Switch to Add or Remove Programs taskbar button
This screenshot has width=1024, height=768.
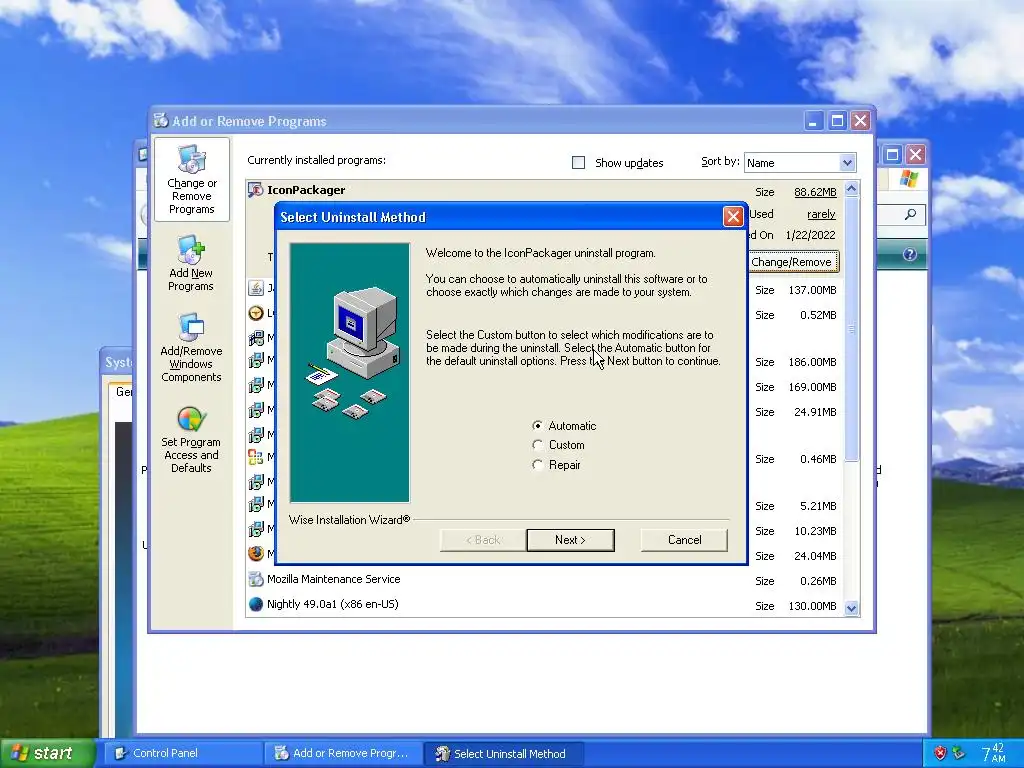pyautogui.click(x=343, y=753)
